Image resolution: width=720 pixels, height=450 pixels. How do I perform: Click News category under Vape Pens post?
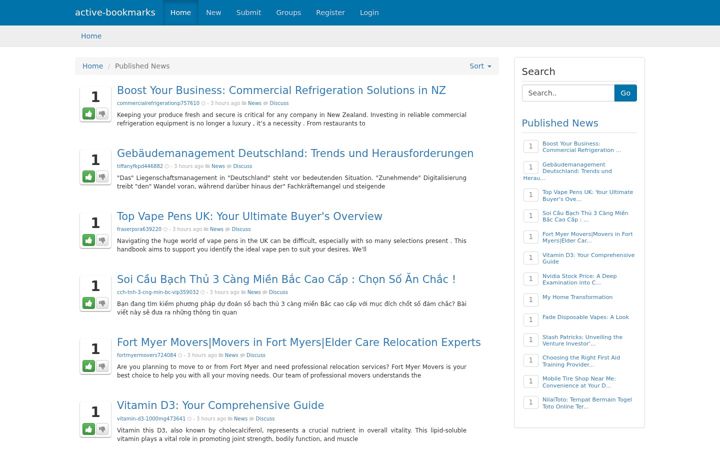click(216, 229)
